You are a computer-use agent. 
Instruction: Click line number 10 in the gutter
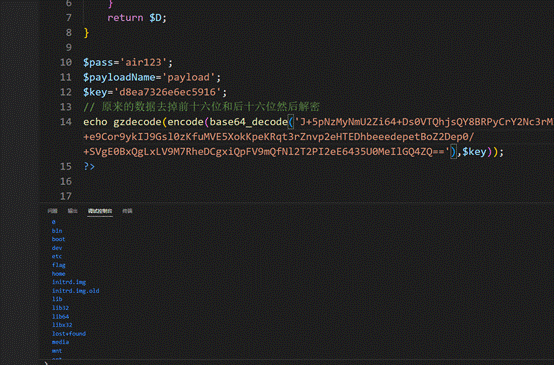[x=66, y=62]
